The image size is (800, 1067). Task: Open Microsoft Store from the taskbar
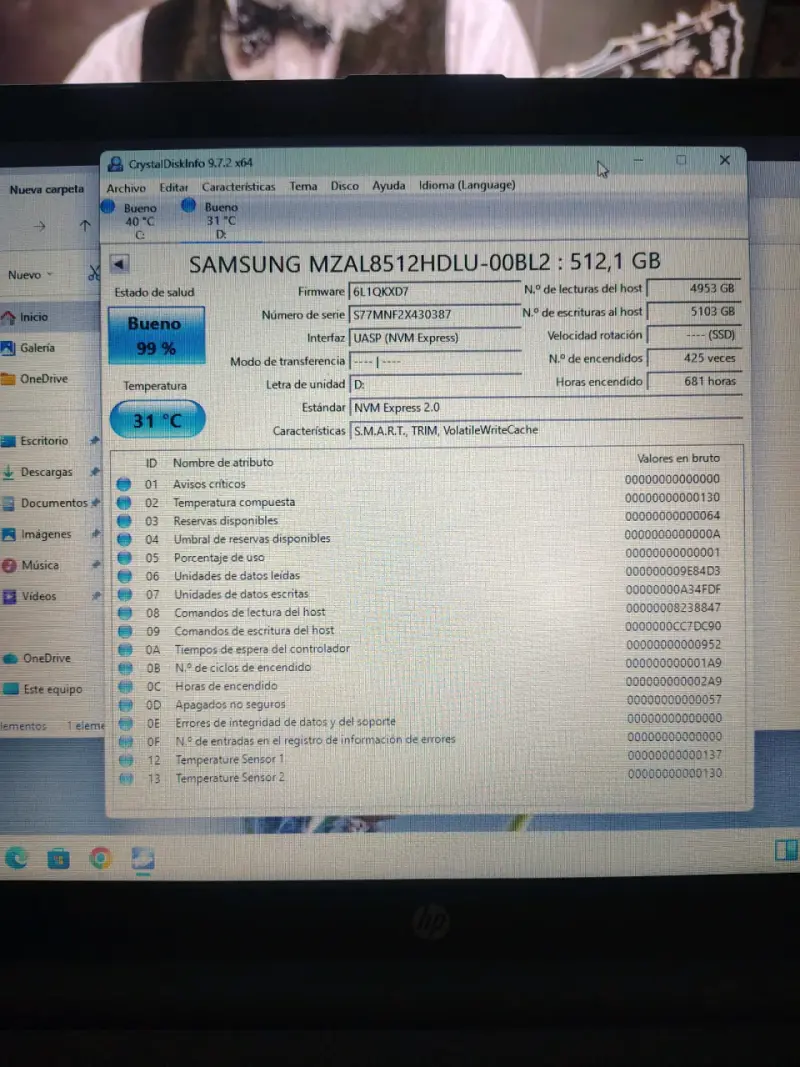click(59, 859)
